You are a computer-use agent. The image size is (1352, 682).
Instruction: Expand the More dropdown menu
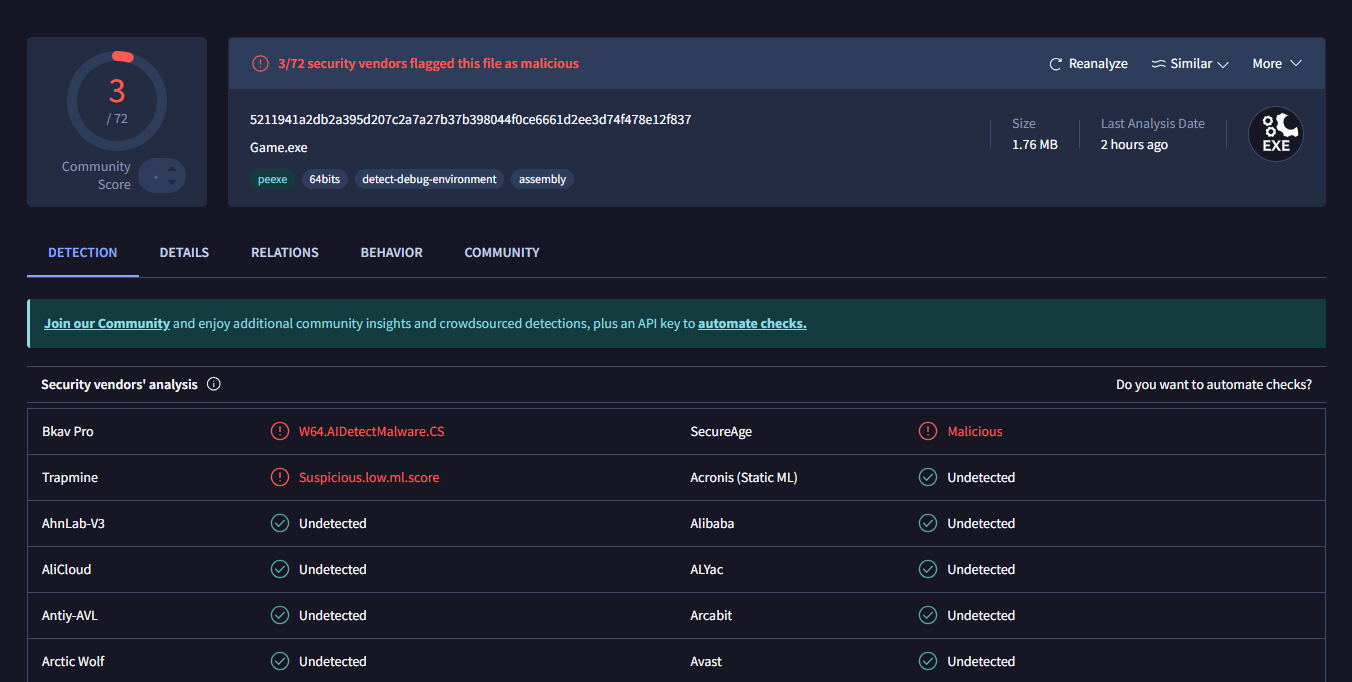pos(1277,64)
